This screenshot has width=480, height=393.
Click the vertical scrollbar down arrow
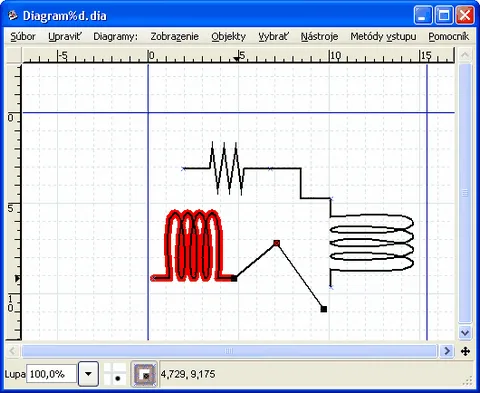[465, 332]
